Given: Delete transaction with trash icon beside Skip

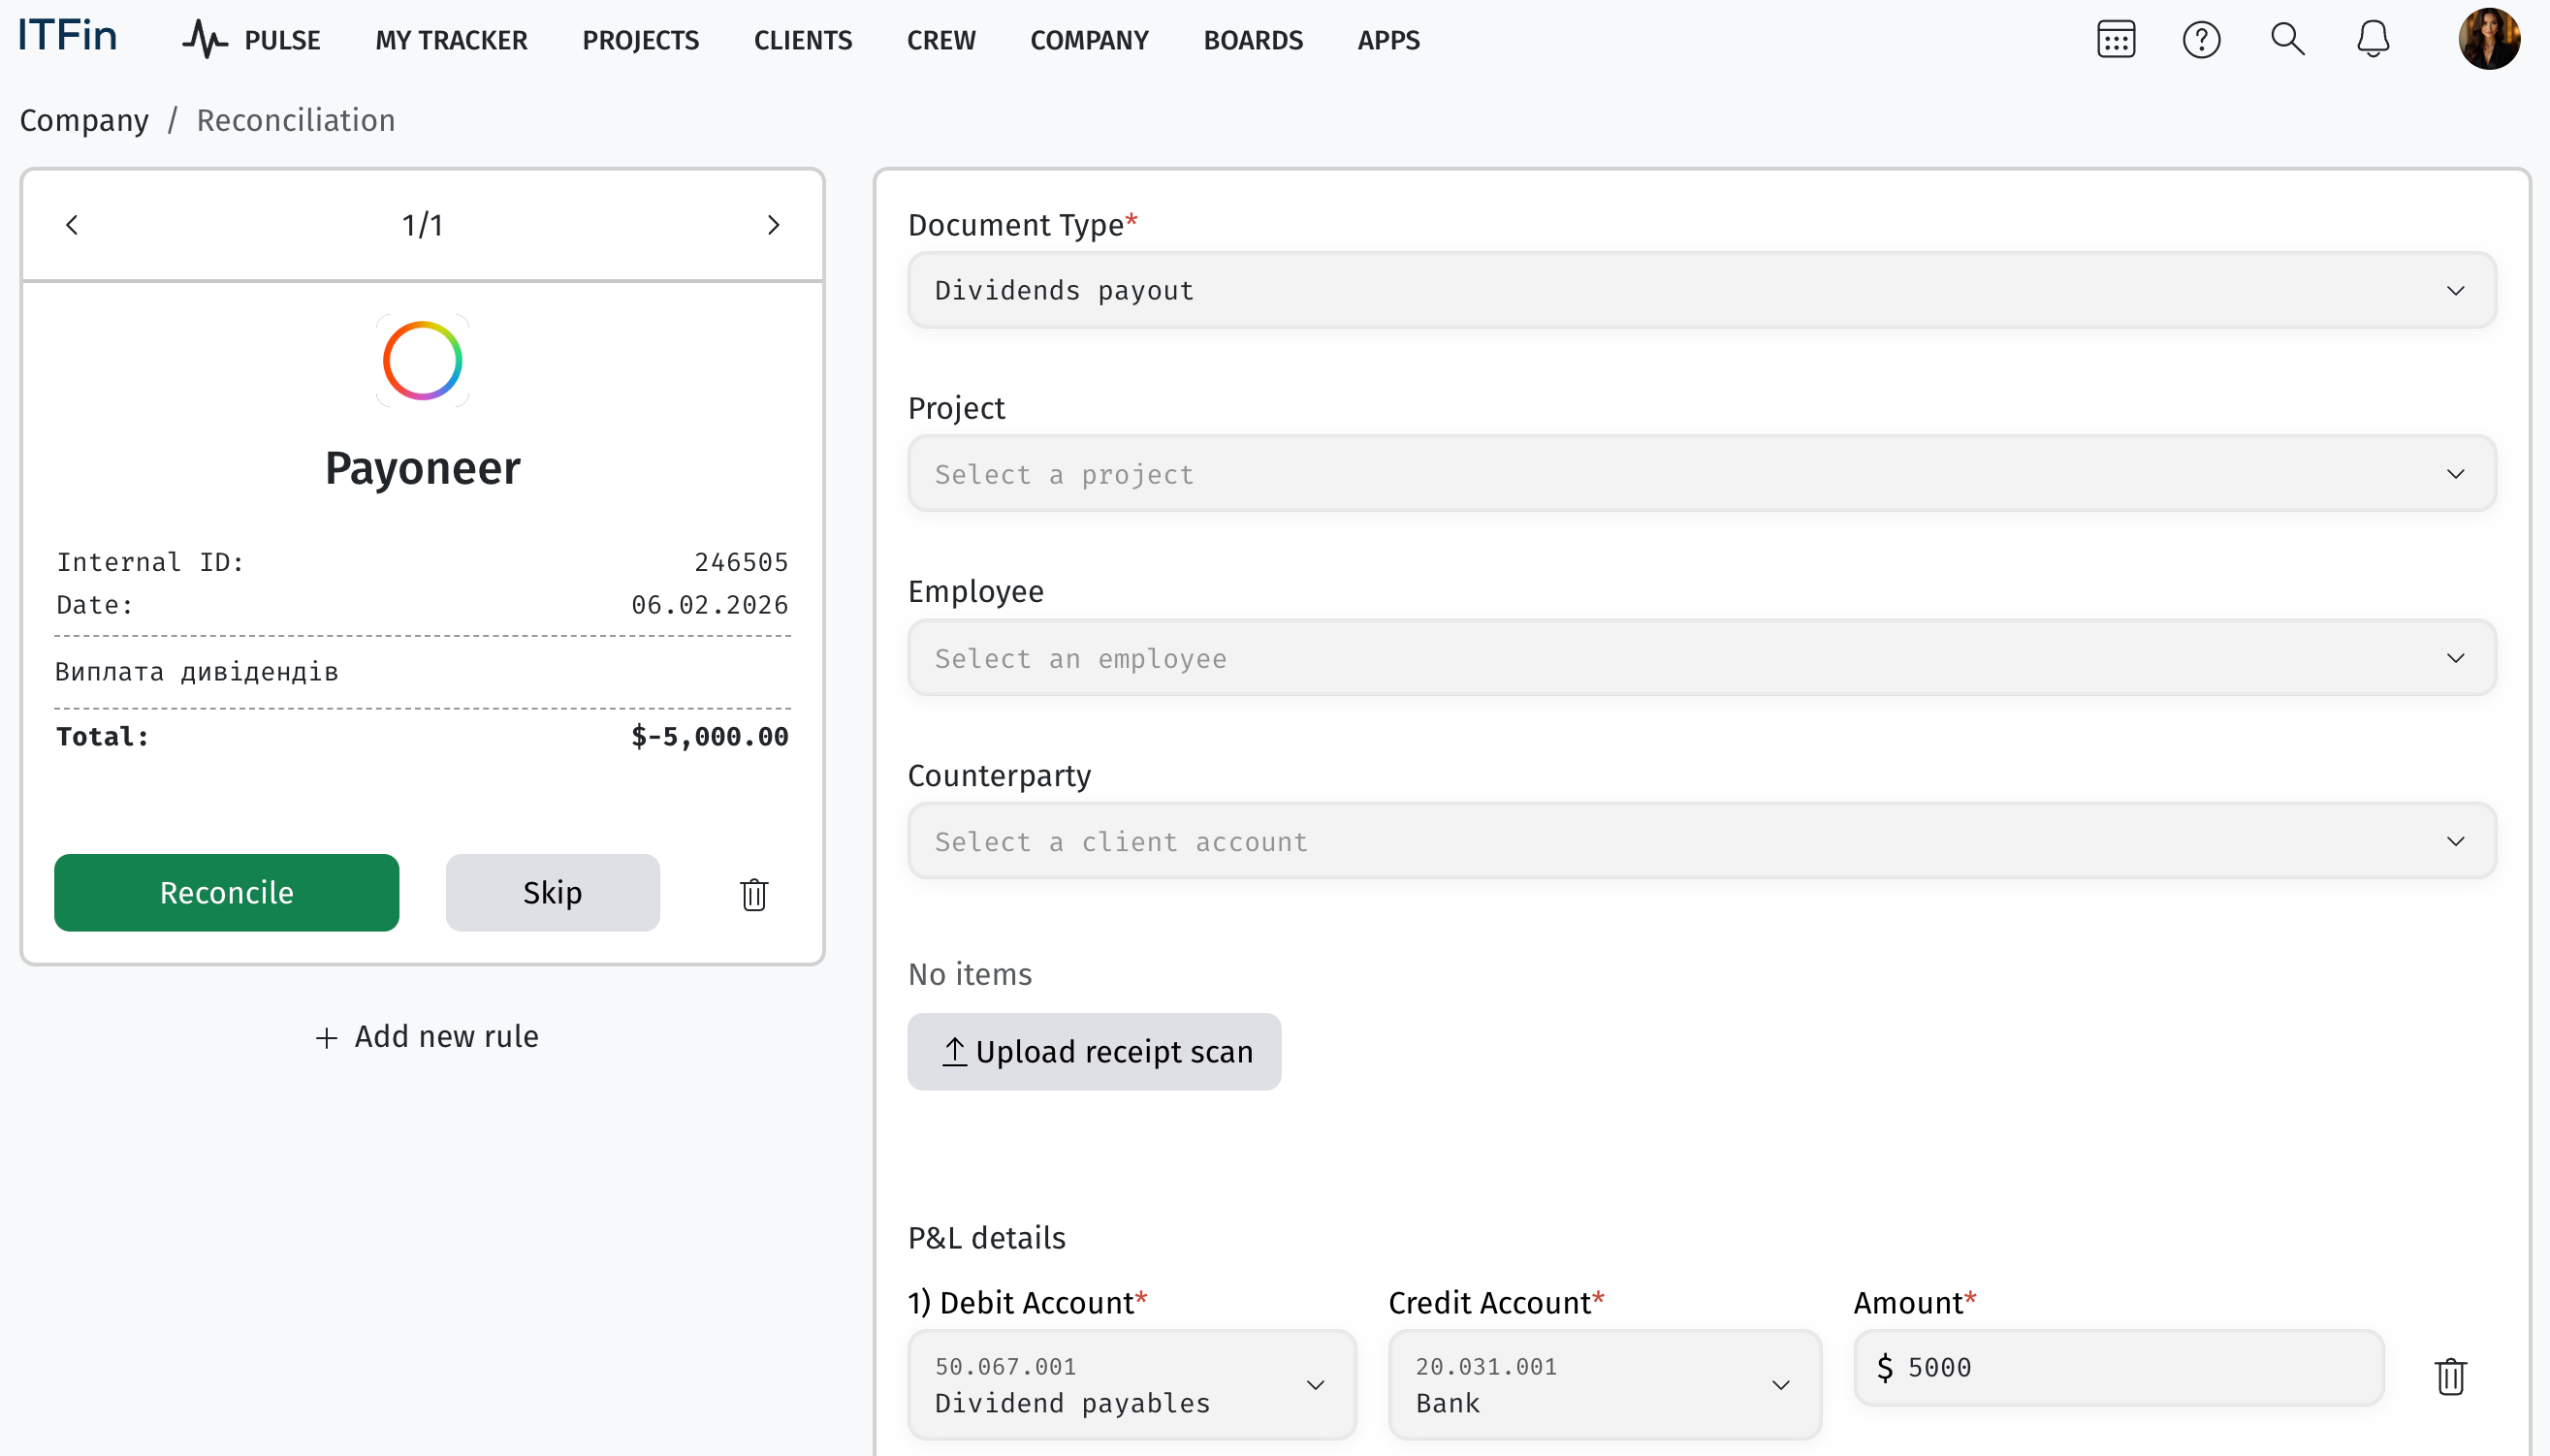Looking at the screenshot, I should click(x=754, y=893).
